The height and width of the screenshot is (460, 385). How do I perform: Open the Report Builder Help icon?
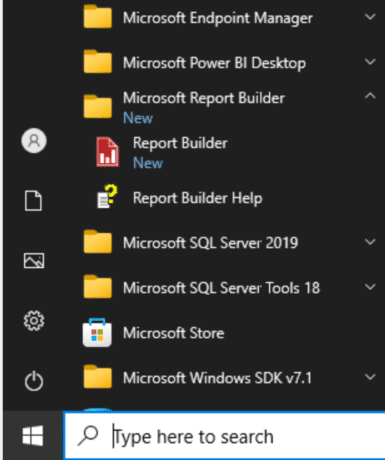coord(107,197)
